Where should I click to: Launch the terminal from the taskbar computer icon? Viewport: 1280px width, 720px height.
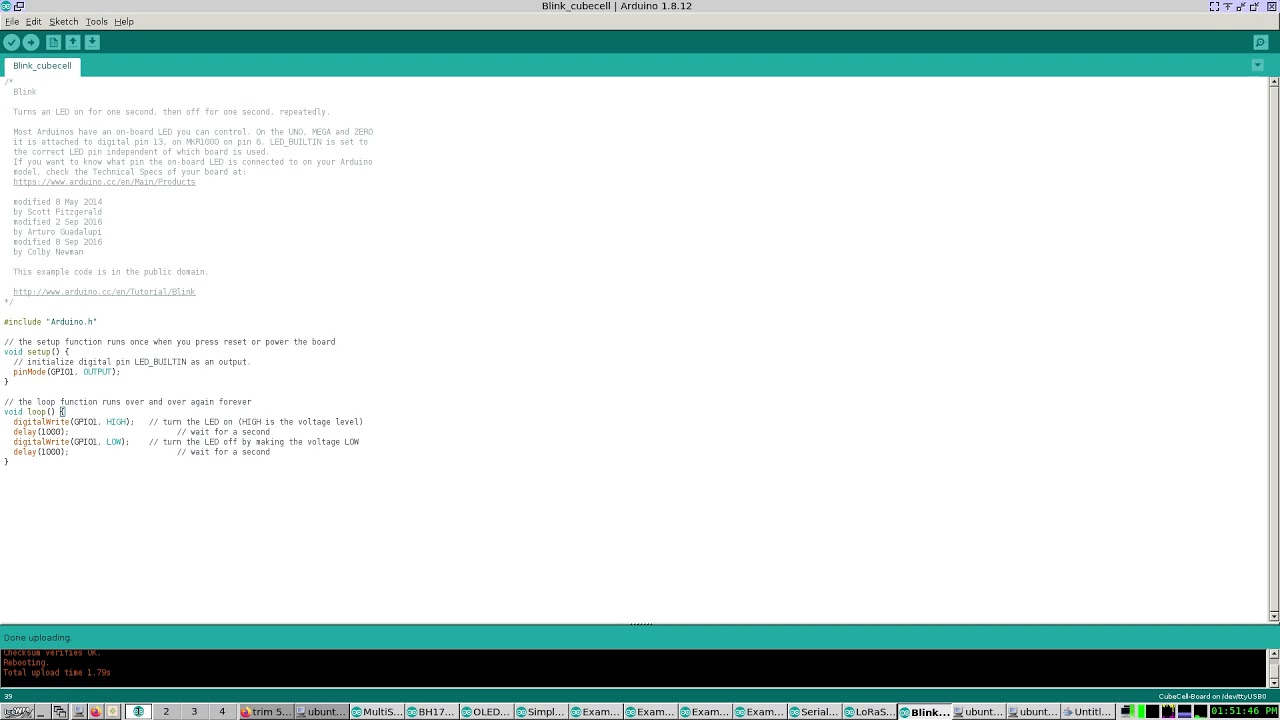(78, 712)
